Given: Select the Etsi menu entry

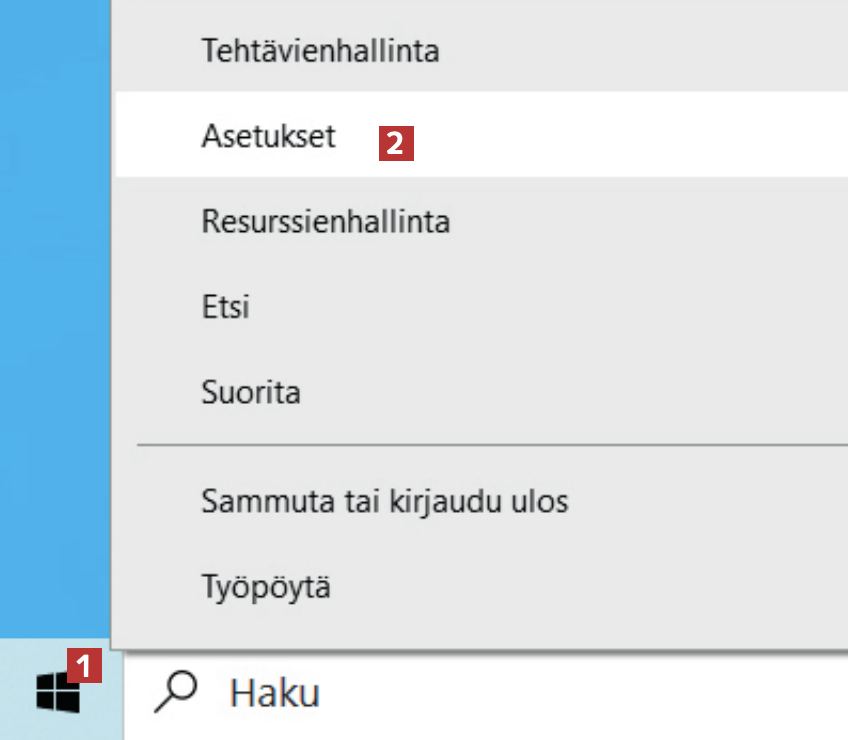Looking at the screenshot, I should (225, 306).
